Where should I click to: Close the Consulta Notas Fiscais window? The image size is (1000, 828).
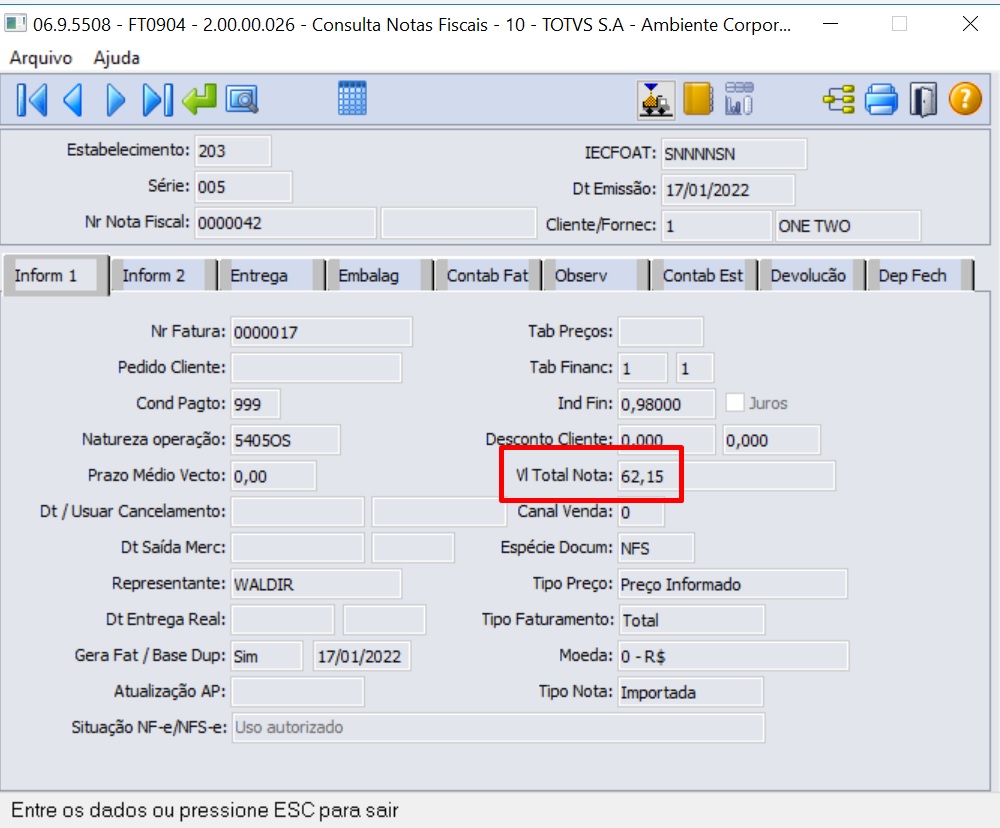[x=970, y=24]
